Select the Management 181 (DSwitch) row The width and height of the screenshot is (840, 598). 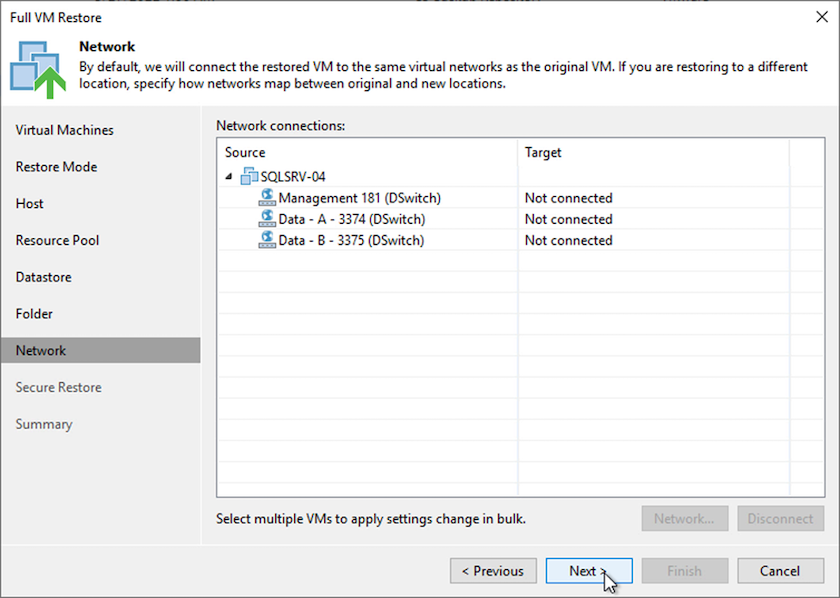coord(360,198)
